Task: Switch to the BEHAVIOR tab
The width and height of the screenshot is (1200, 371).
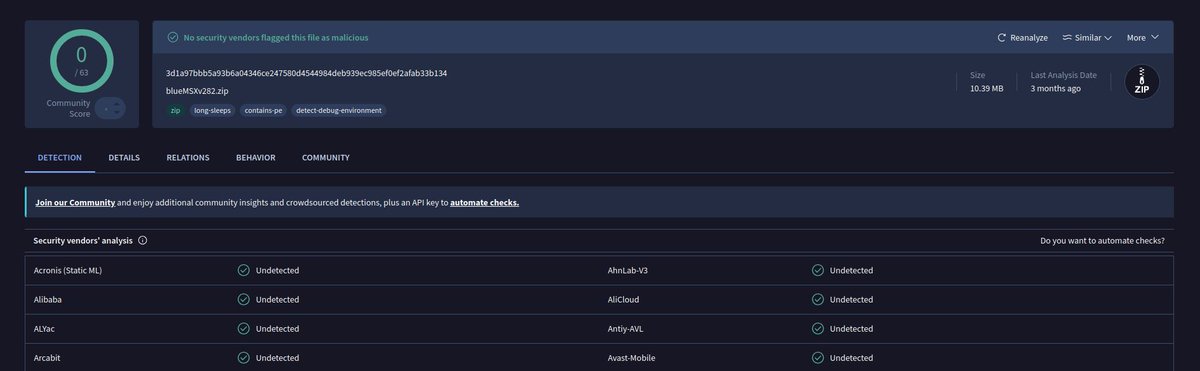Action: pos(256,158)
